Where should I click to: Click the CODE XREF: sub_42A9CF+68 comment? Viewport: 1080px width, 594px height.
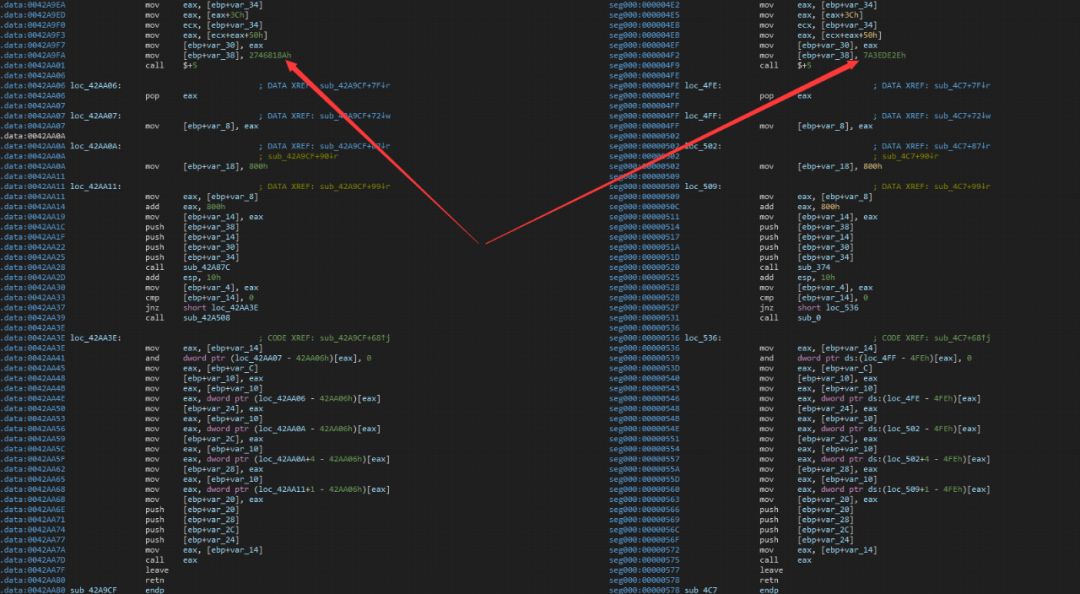tap(324, 338)
